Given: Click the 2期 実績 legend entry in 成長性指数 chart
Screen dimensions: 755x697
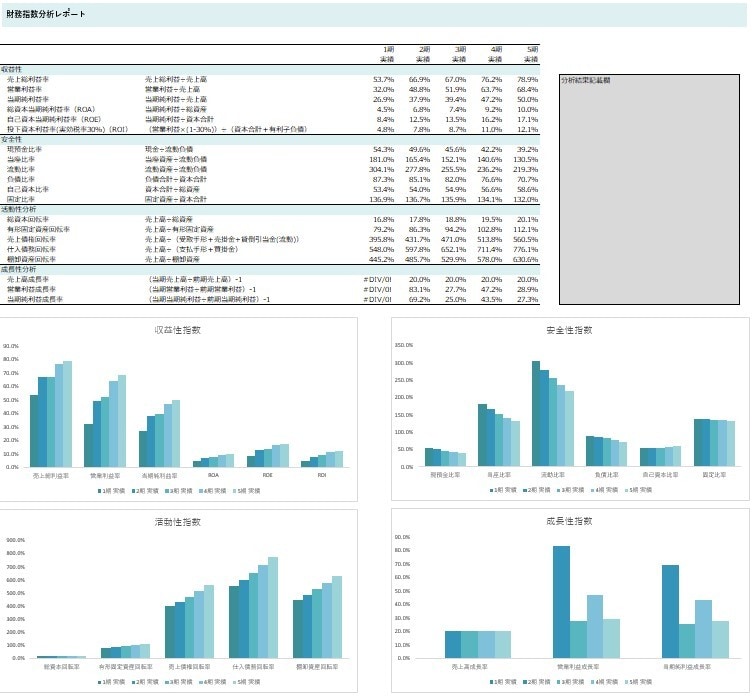Looking at the screenshot, I should (537, 682).
